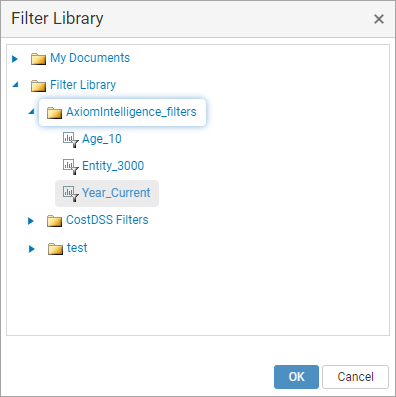Expand the CostDSS Filters node arrow
This screenshot has width=396, height=397.
tap(31, 221)
